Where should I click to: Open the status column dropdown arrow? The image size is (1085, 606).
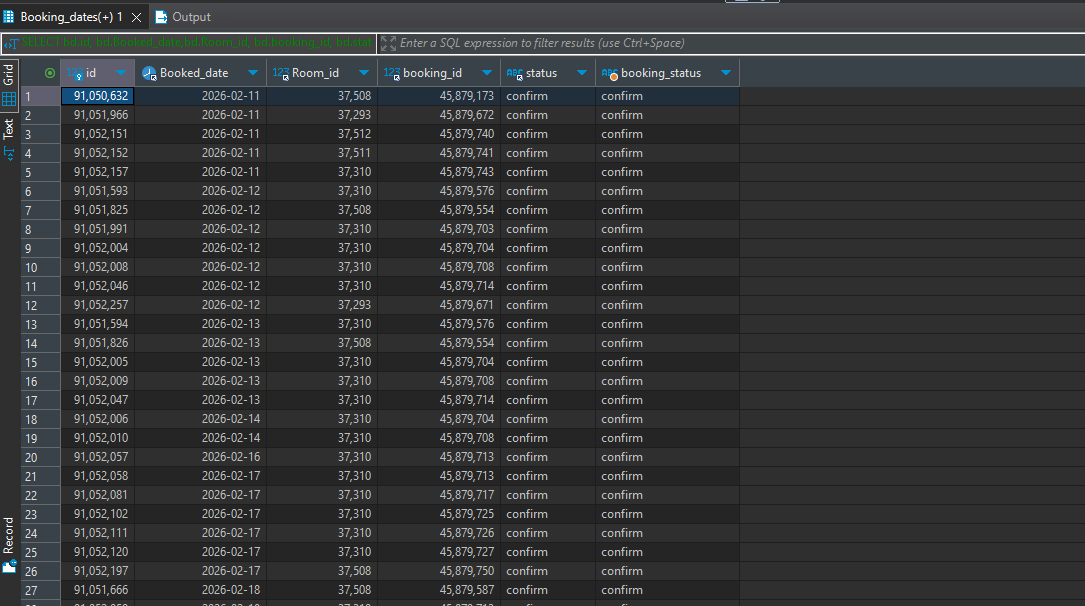pos(582,73)
